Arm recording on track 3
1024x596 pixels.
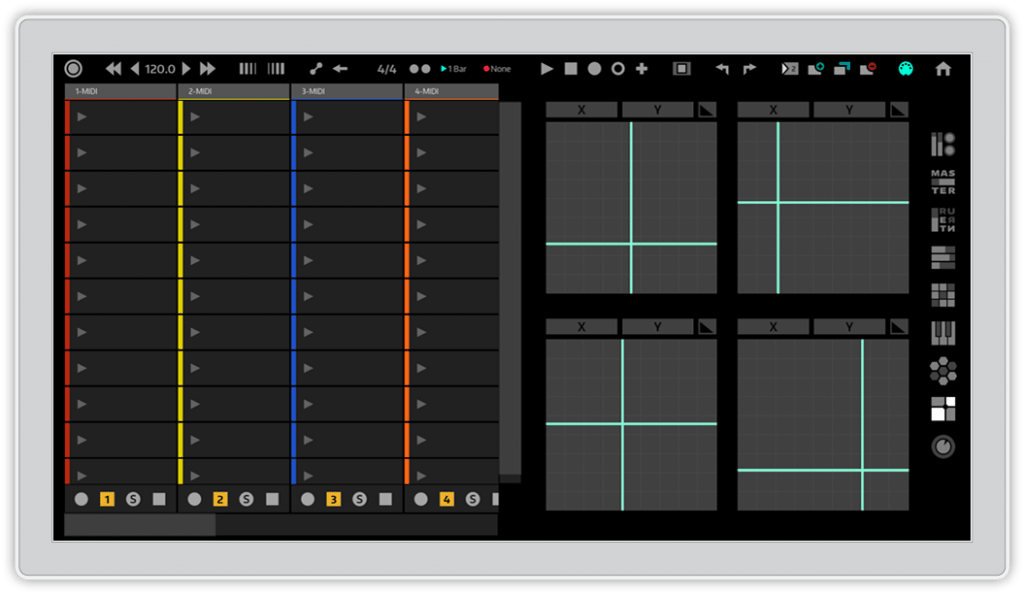(307, 499)
